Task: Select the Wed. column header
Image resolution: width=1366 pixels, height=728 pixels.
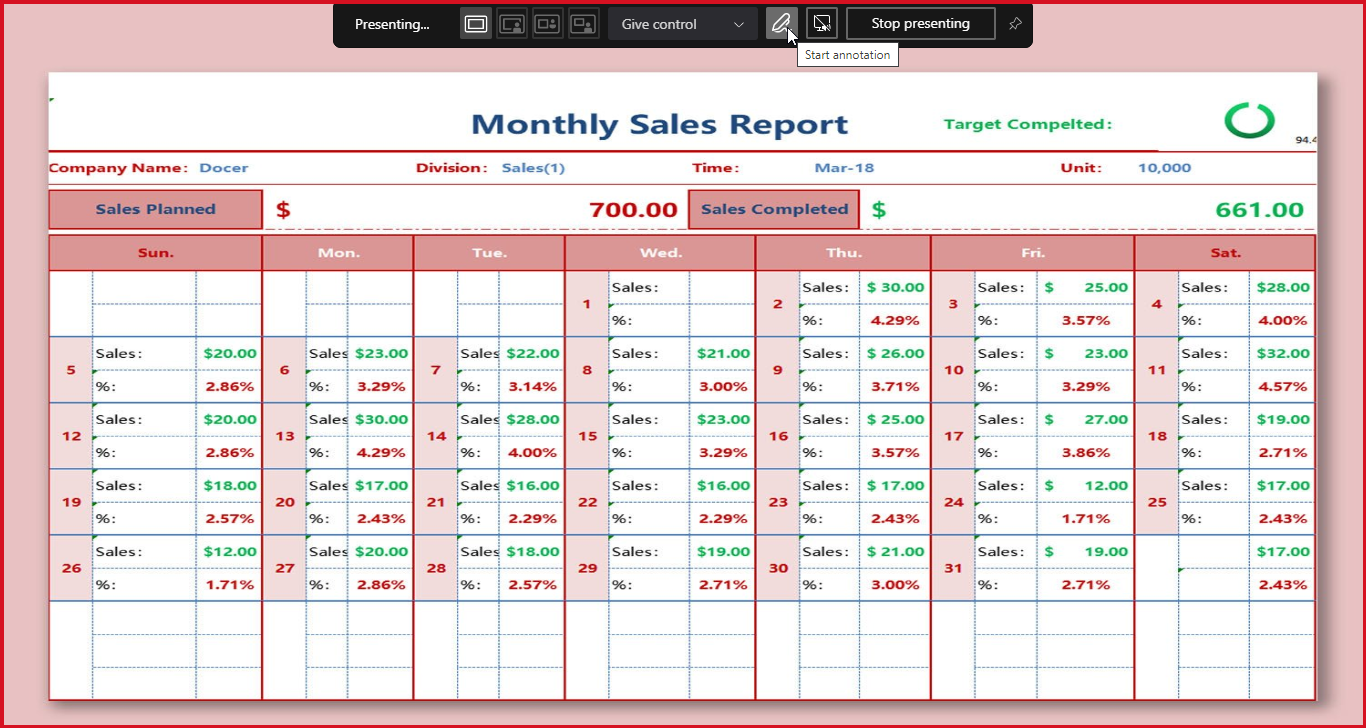Action: point(660,253)
